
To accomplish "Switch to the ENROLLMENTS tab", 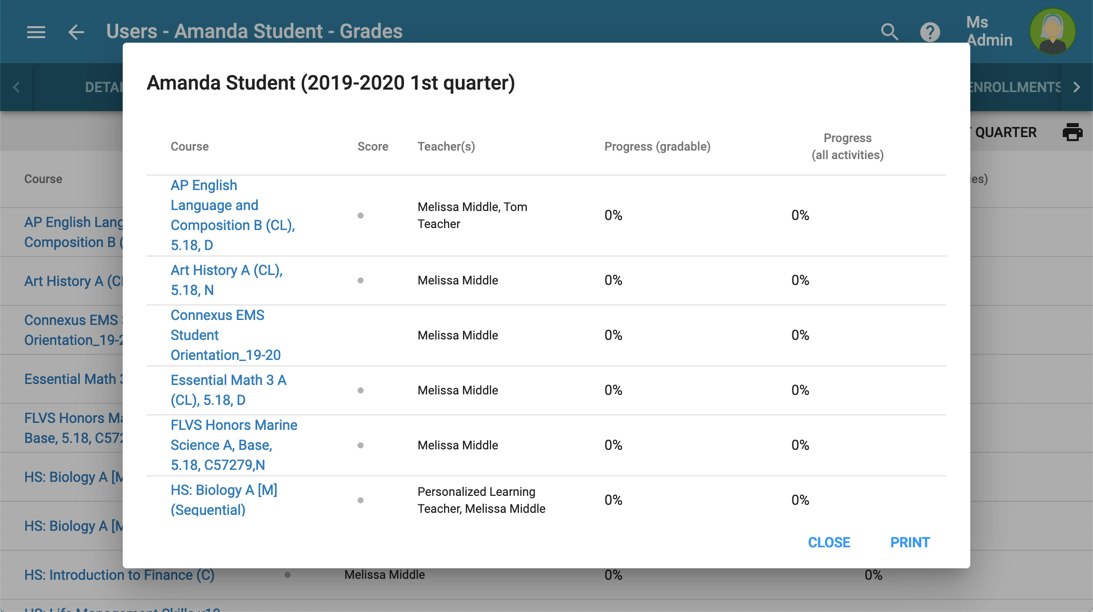I will [1013, 87].
